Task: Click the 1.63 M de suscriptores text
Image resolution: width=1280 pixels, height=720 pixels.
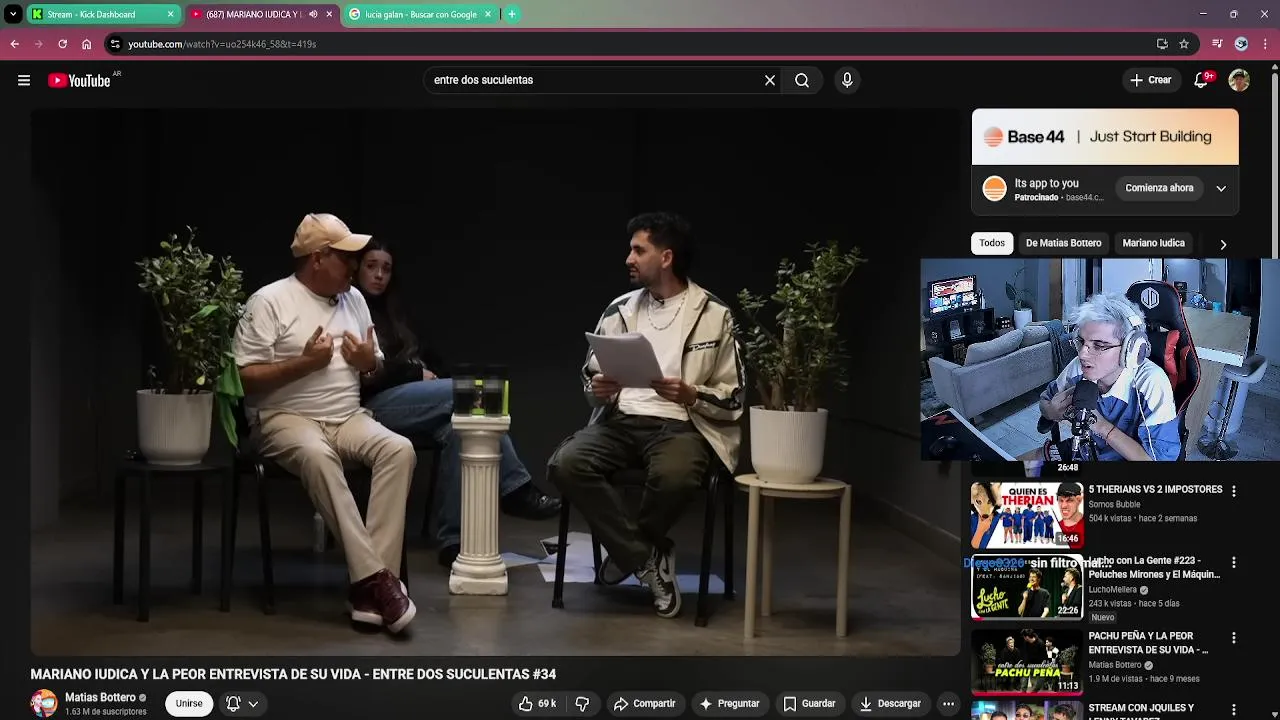Action: 105,712
